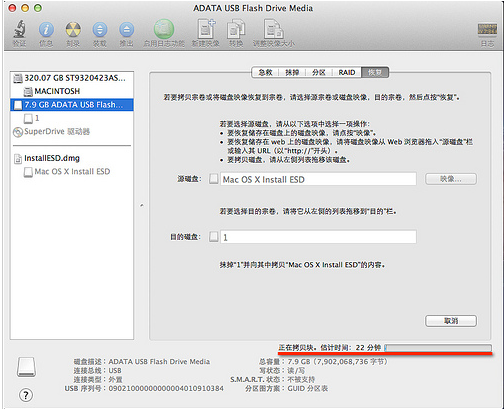
Task: Click the Verify microscope toolbar icon
Action: click(x=20, y=29)
